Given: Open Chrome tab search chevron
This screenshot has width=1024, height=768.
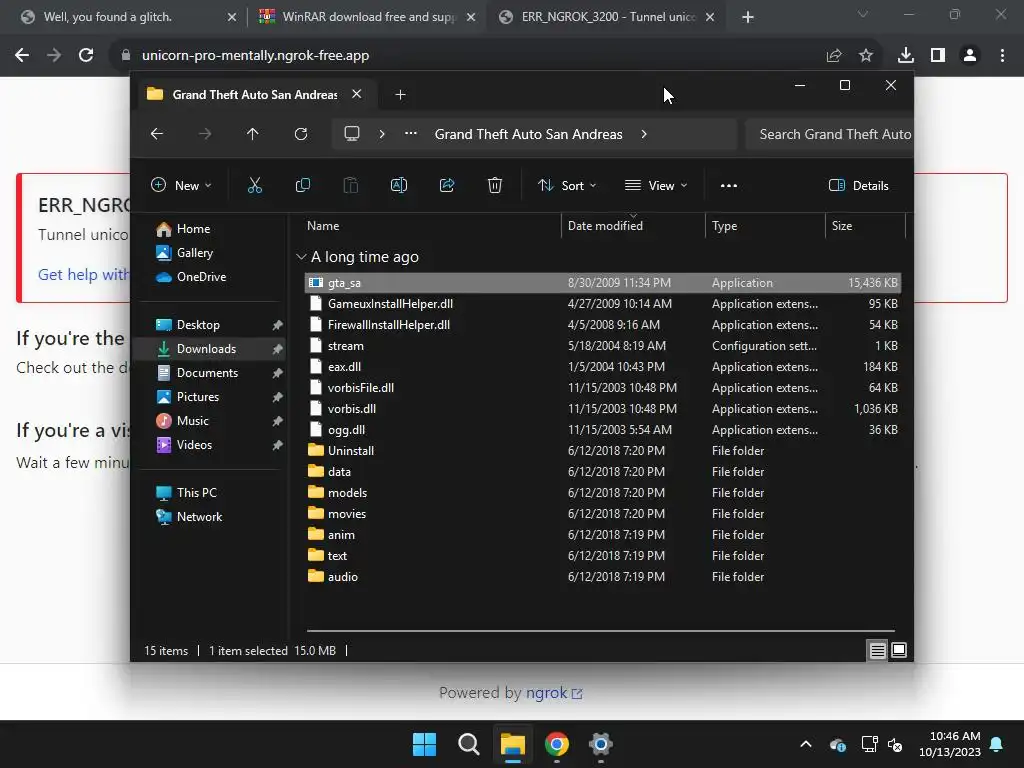Looking at the screenshot, I should coord(863,14).
